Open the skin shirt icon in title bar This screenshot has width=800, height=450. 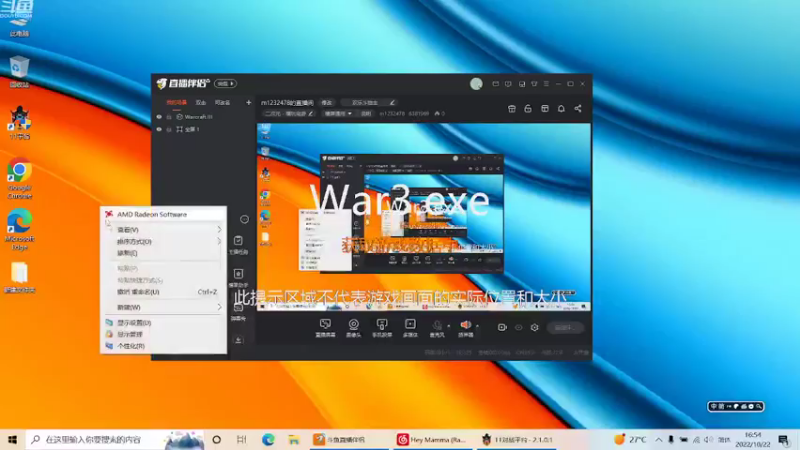click(534, 84)
